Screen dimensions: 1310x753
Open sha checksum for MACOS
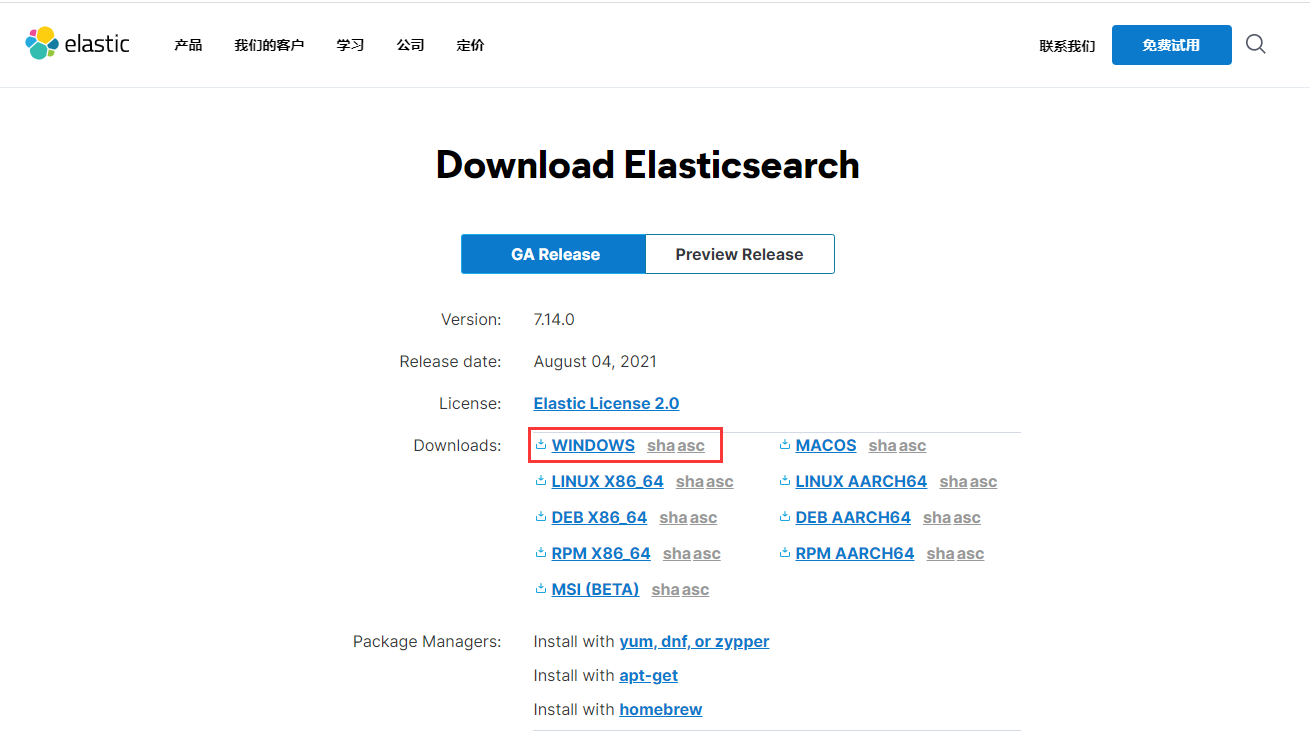883,446
